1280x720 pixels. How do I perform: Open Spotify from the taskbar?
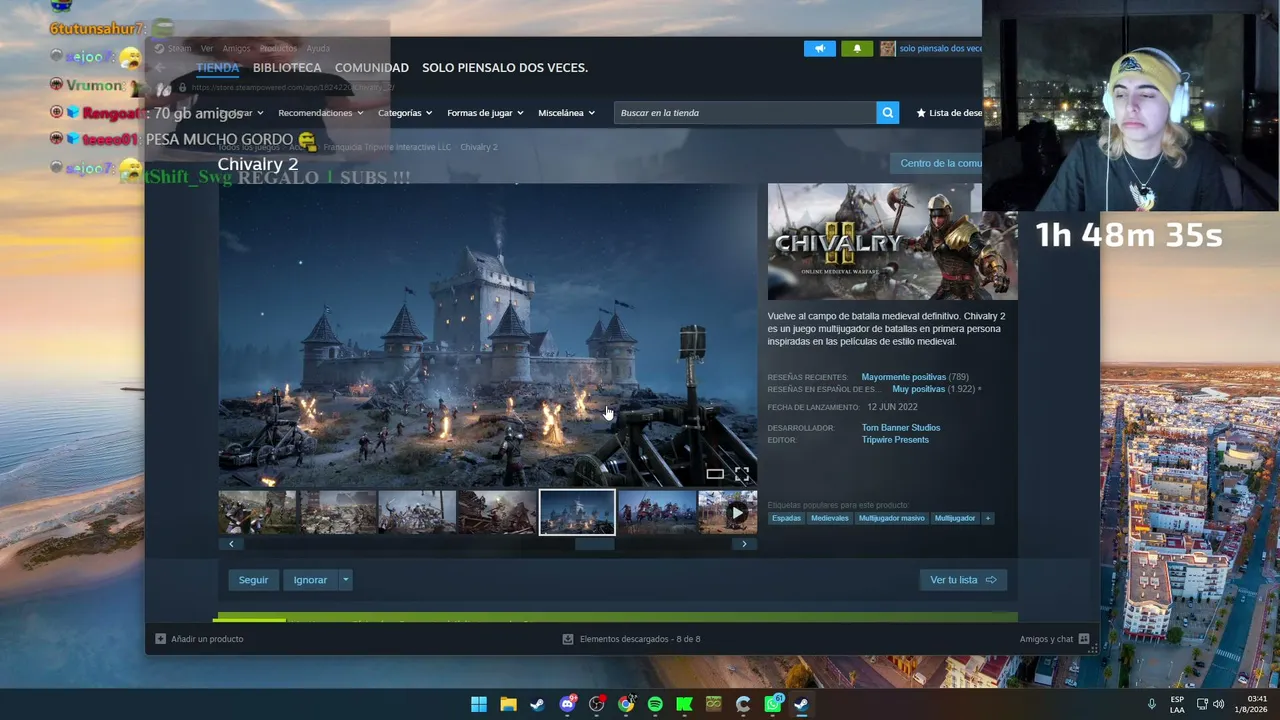[655, 704]
